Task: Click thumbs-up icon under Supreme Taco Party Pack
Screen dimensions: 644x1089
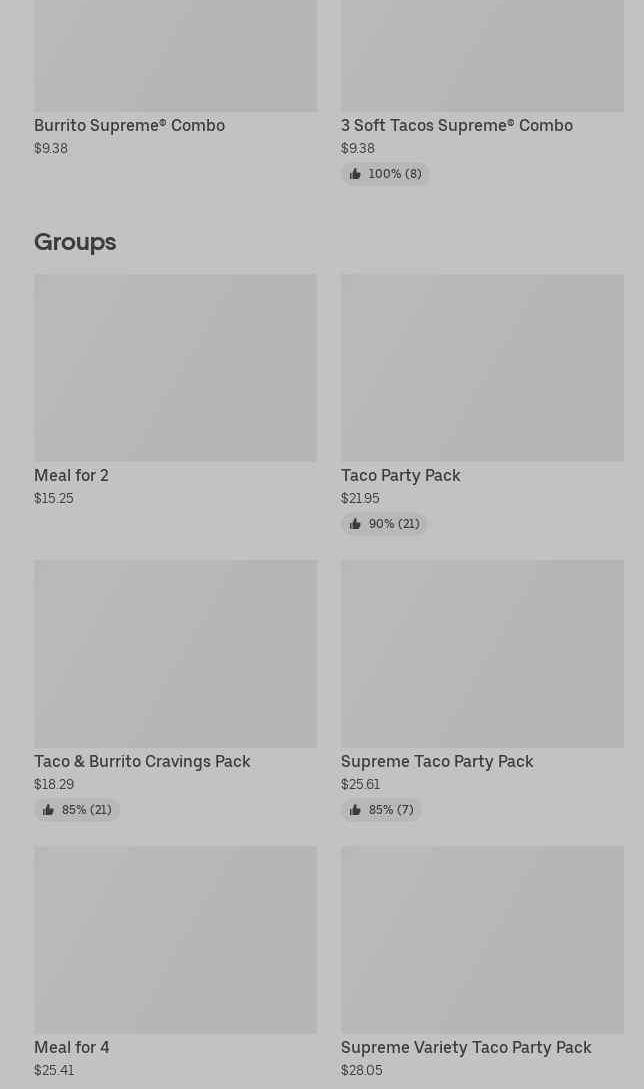Action: (x=355, y=810)
